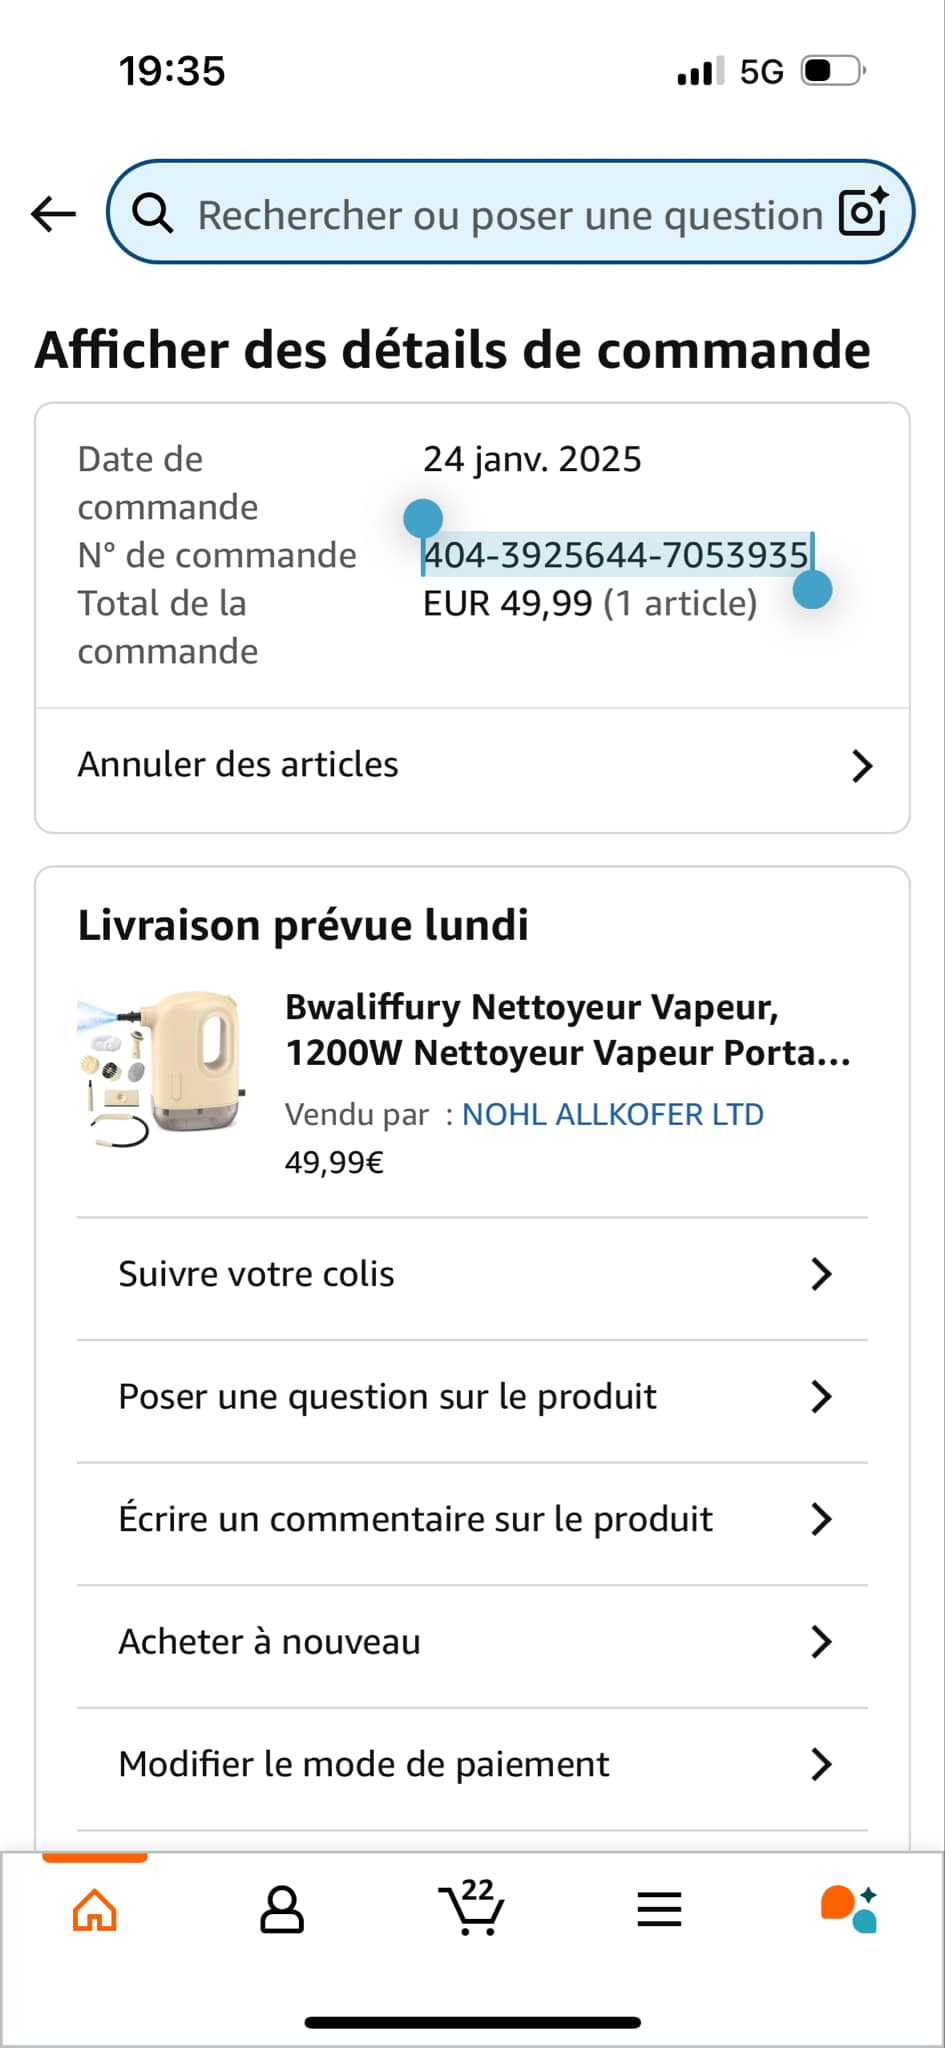Screen dimensions: 945x2048
Task: Open the camera lens search icon
Action: [x=863, y=212]
